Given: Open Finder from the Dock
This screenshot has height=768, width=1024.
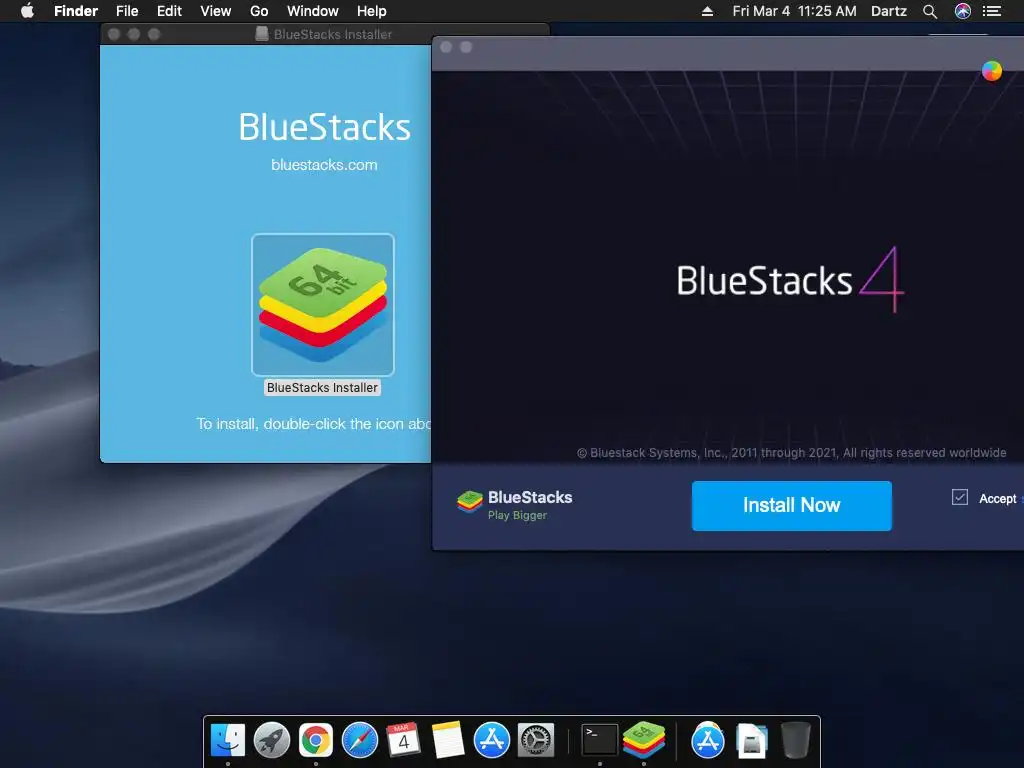Looking at the screenshot, I should click(228, 741).
